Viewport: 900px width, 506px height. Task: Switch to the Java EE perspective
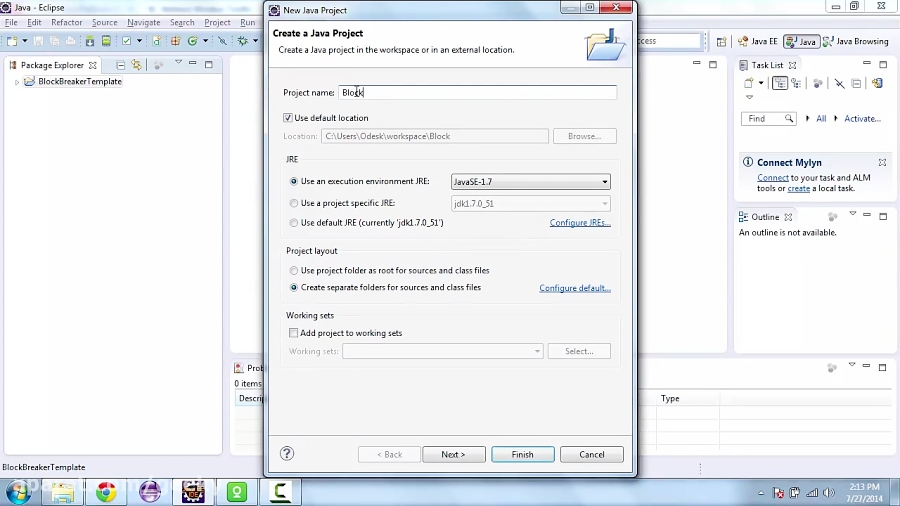coord(758,41)
